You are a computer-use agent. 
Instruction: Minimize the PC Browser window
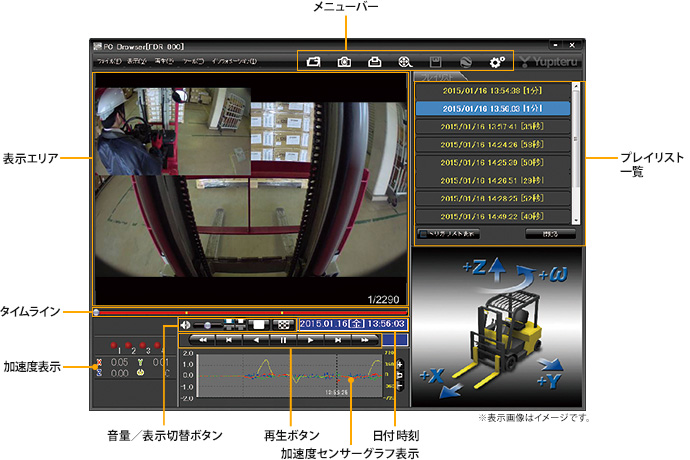(x=556, y=45)
